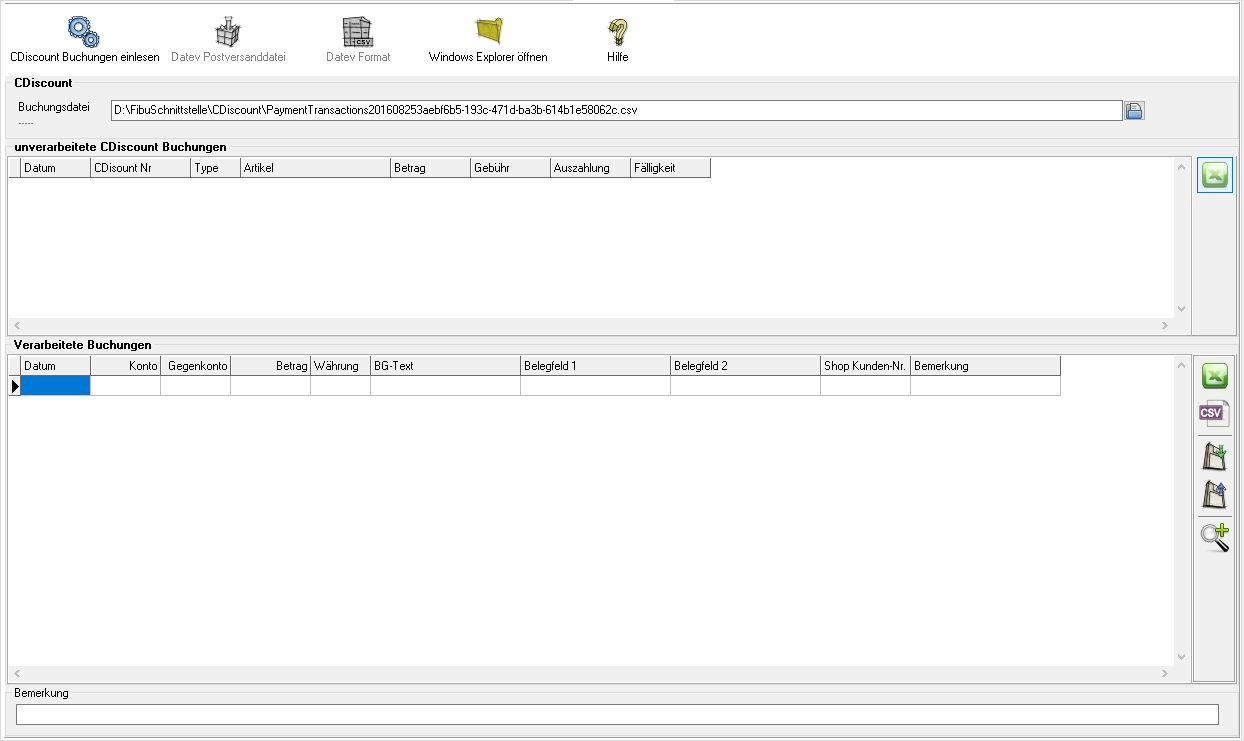
Task: Sort by CDisount Nr column header
Action: tap(140, 168)
